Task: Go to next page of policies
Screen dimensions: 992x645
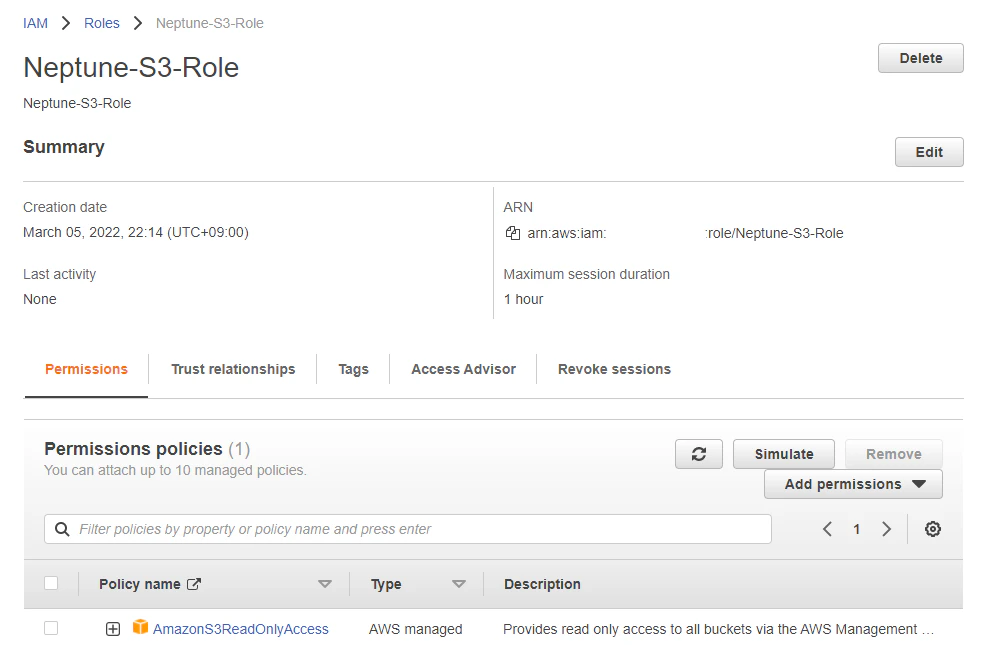Action: coord(886,529)
